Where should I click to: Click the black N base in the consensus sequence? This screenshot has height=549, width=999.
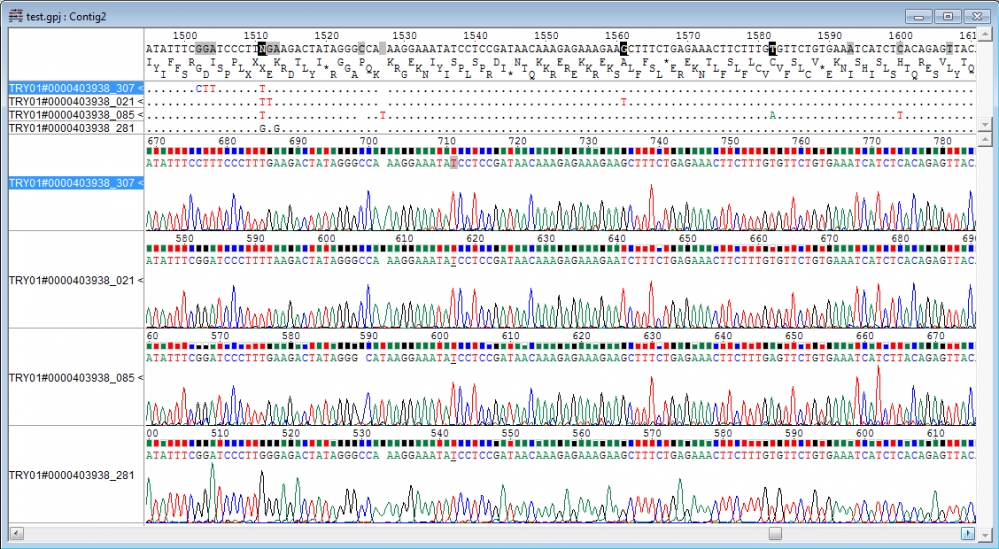click(x=262, y=49)
